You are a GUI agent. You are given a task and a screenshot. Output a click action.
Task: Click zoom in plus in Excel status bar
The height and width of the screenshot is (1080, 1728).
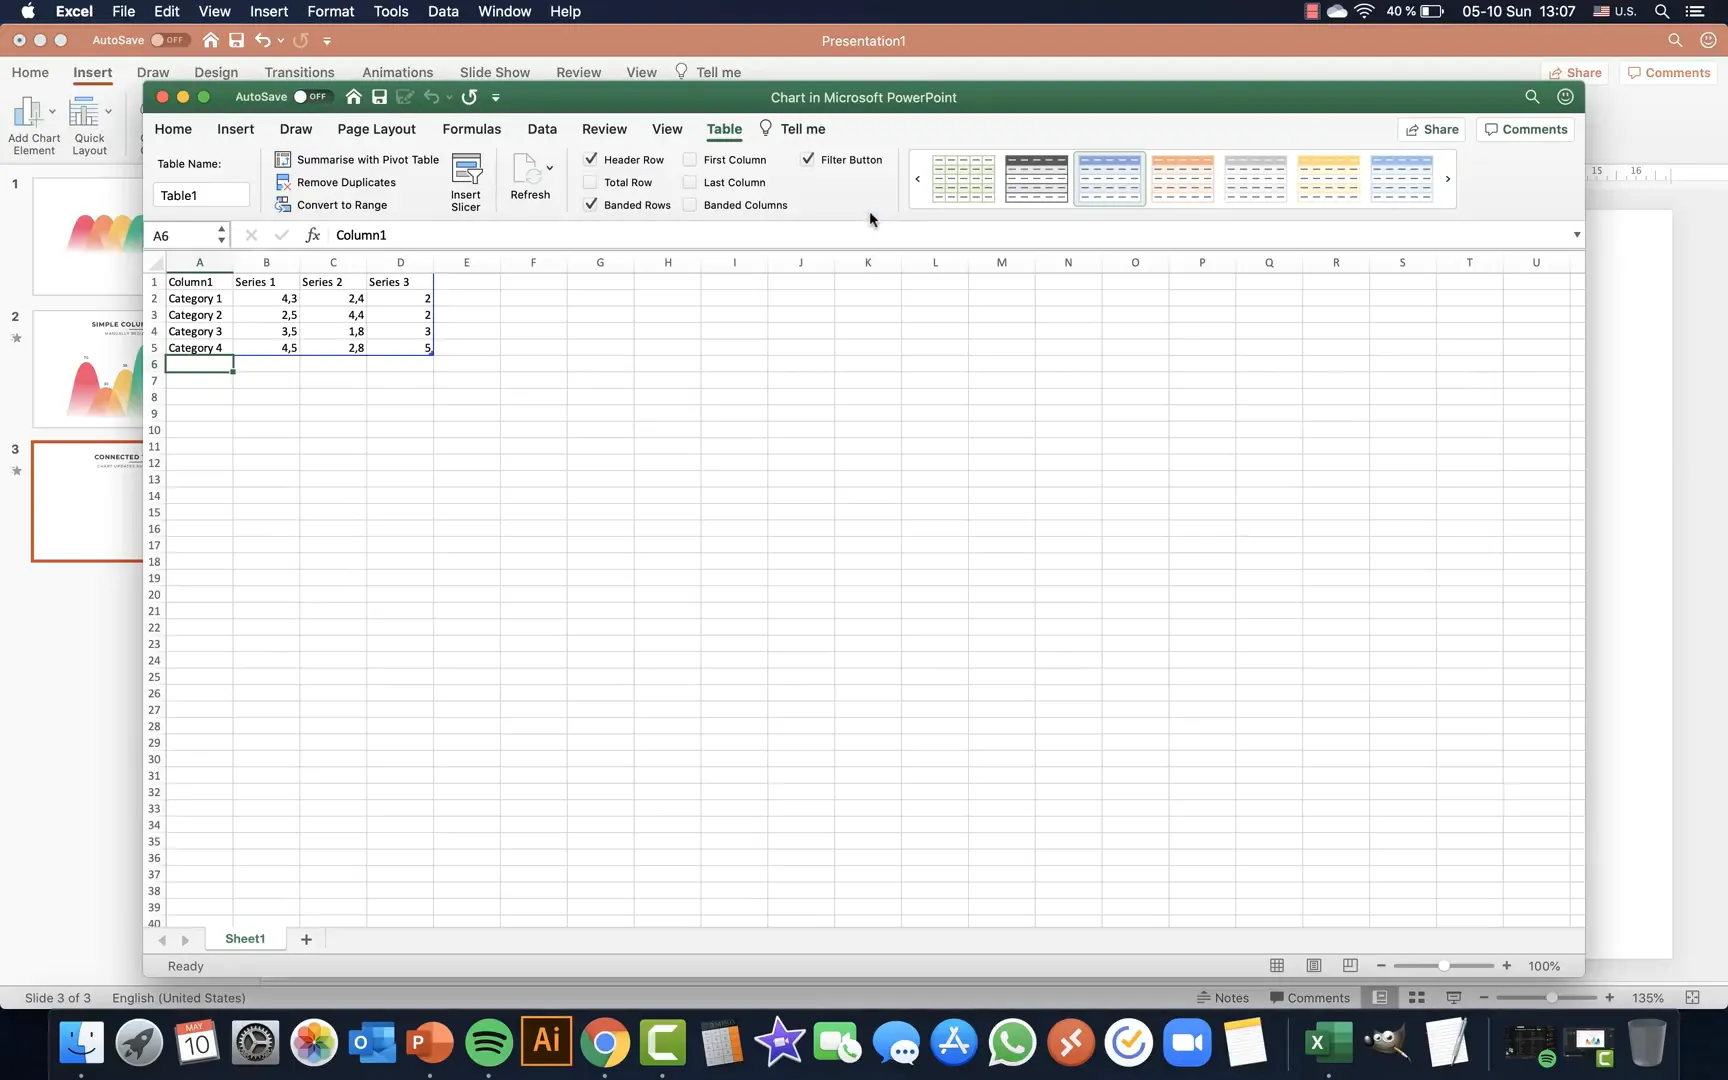coord(1506,966)
